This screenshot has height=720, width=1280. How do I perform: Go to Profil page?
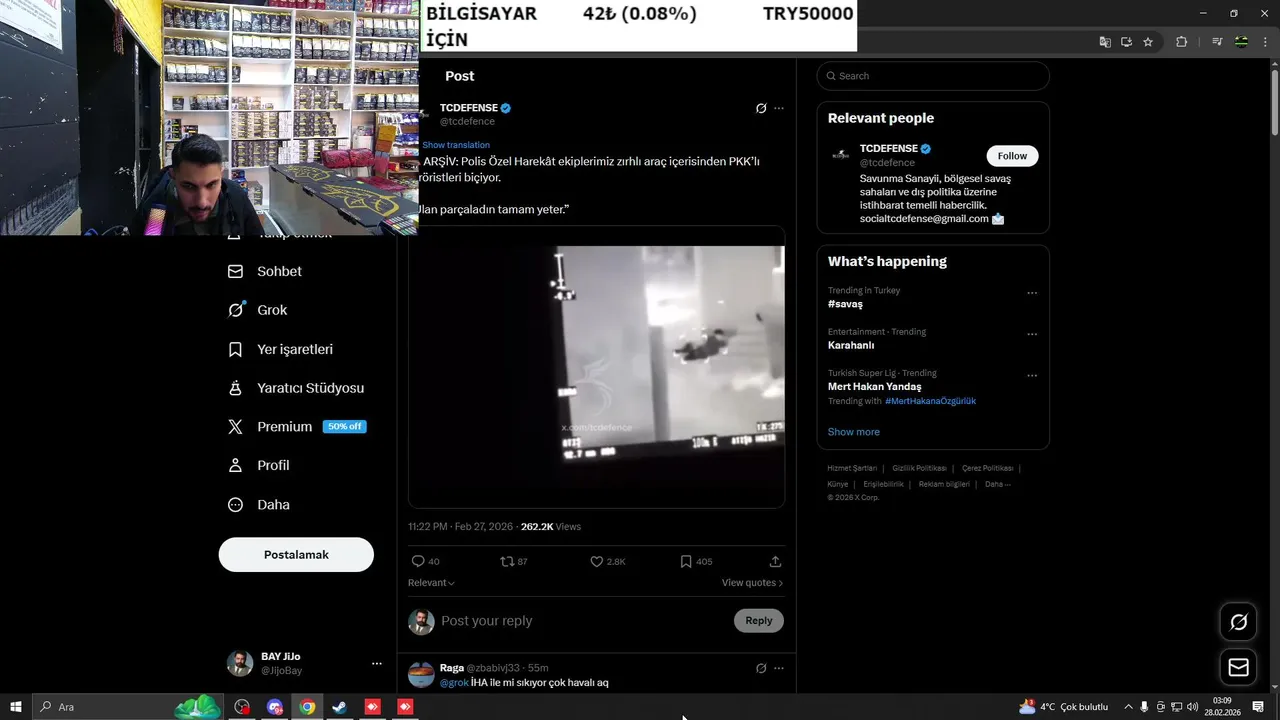pos(258,465)
